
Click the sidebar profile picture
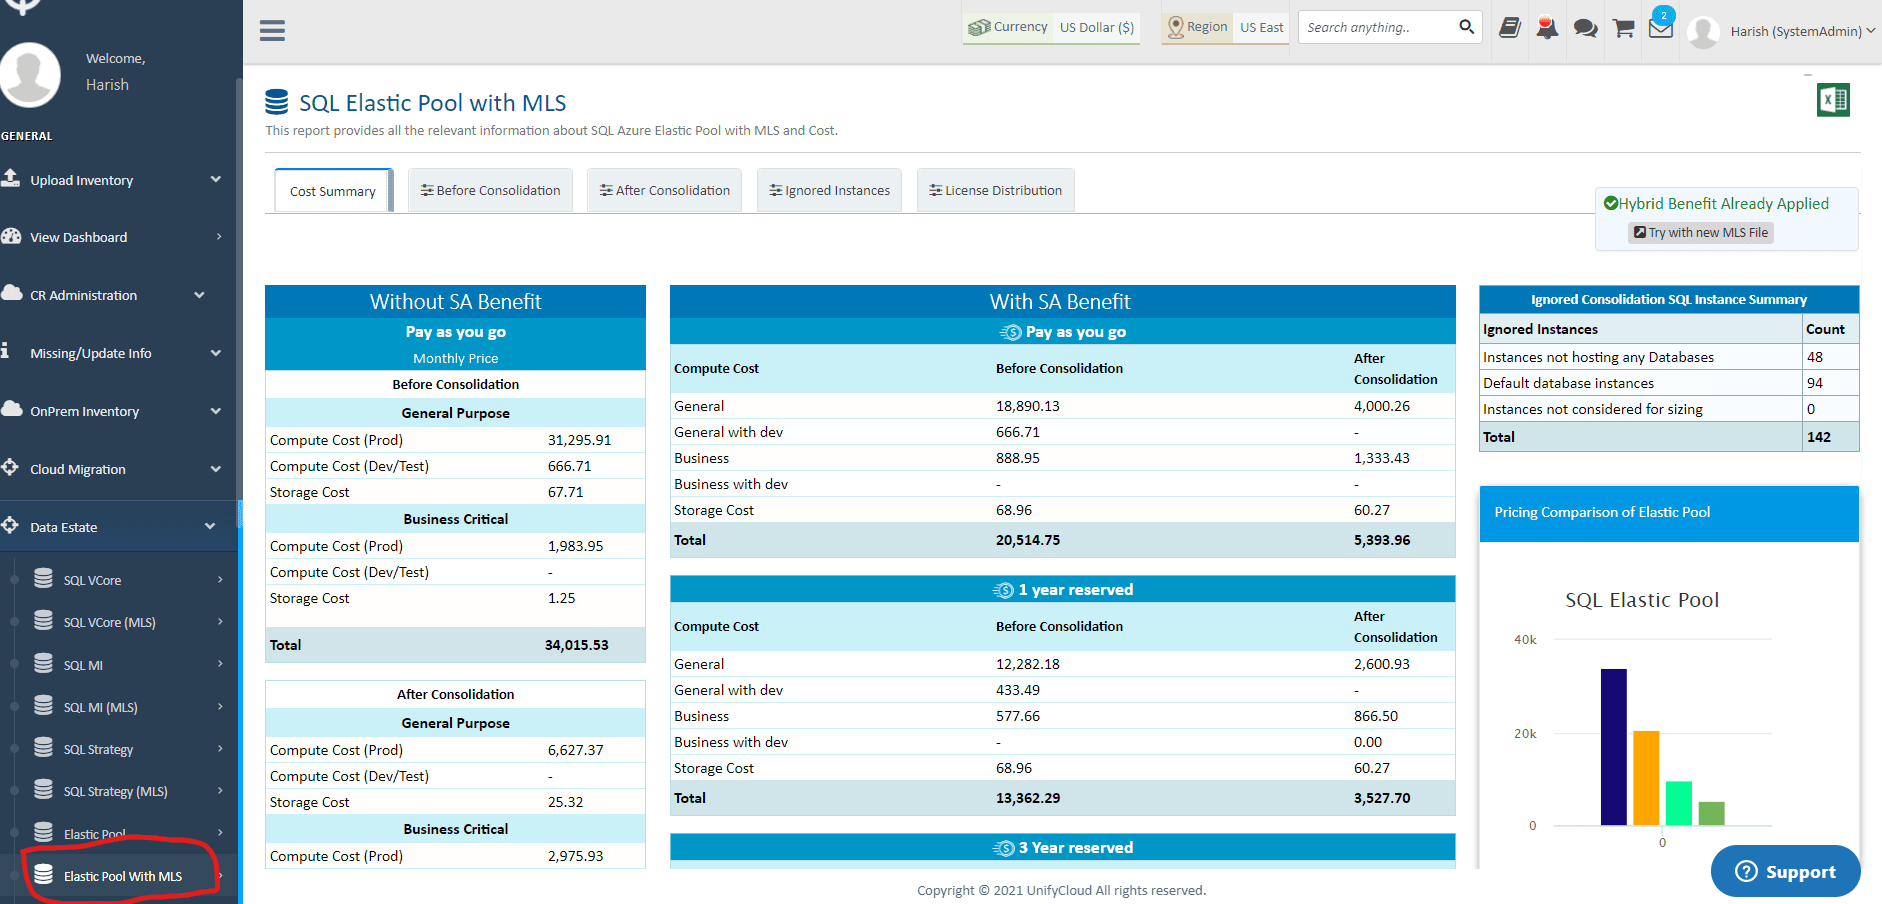point(30,74)
